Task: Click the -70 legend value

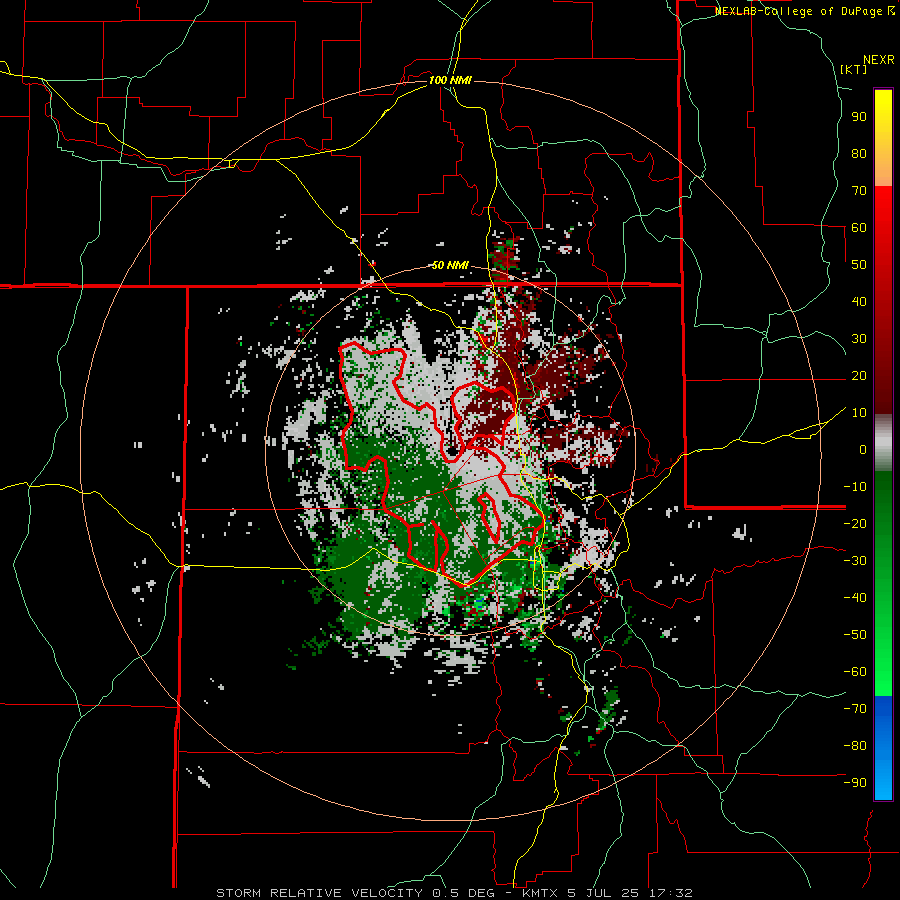Action: (x=855, y=709)
